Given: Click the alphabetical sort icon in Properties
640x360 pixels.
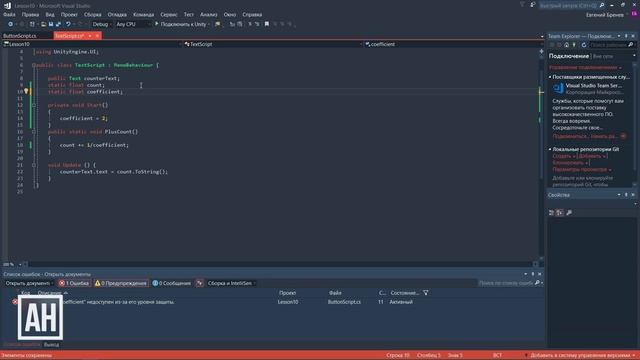Looking at the screenshot, I should click(560, 213).
